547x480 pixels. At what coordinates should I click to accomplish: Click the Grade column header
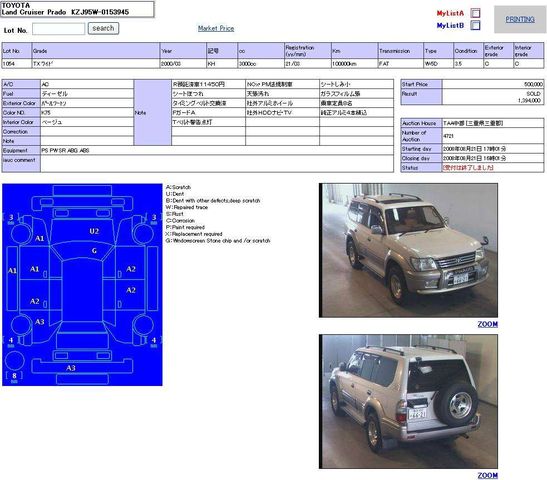coord(96,51)
